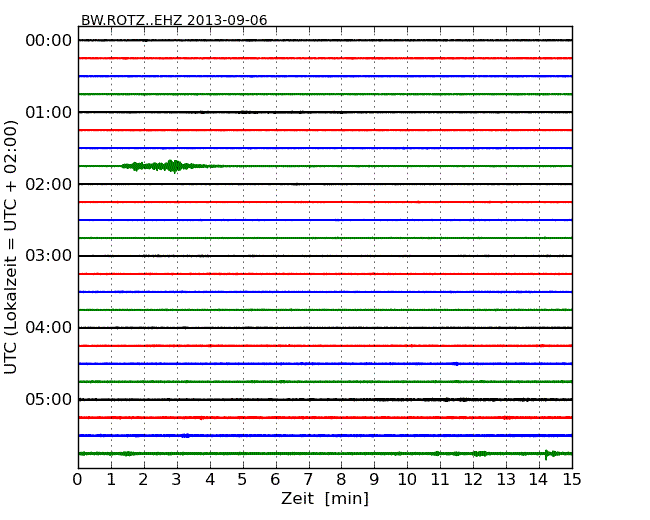Click the black trace disturbance near minute 11 at 05:00
Image resolution: width=650 pixels, height=520 pixels.
[446, 399]
